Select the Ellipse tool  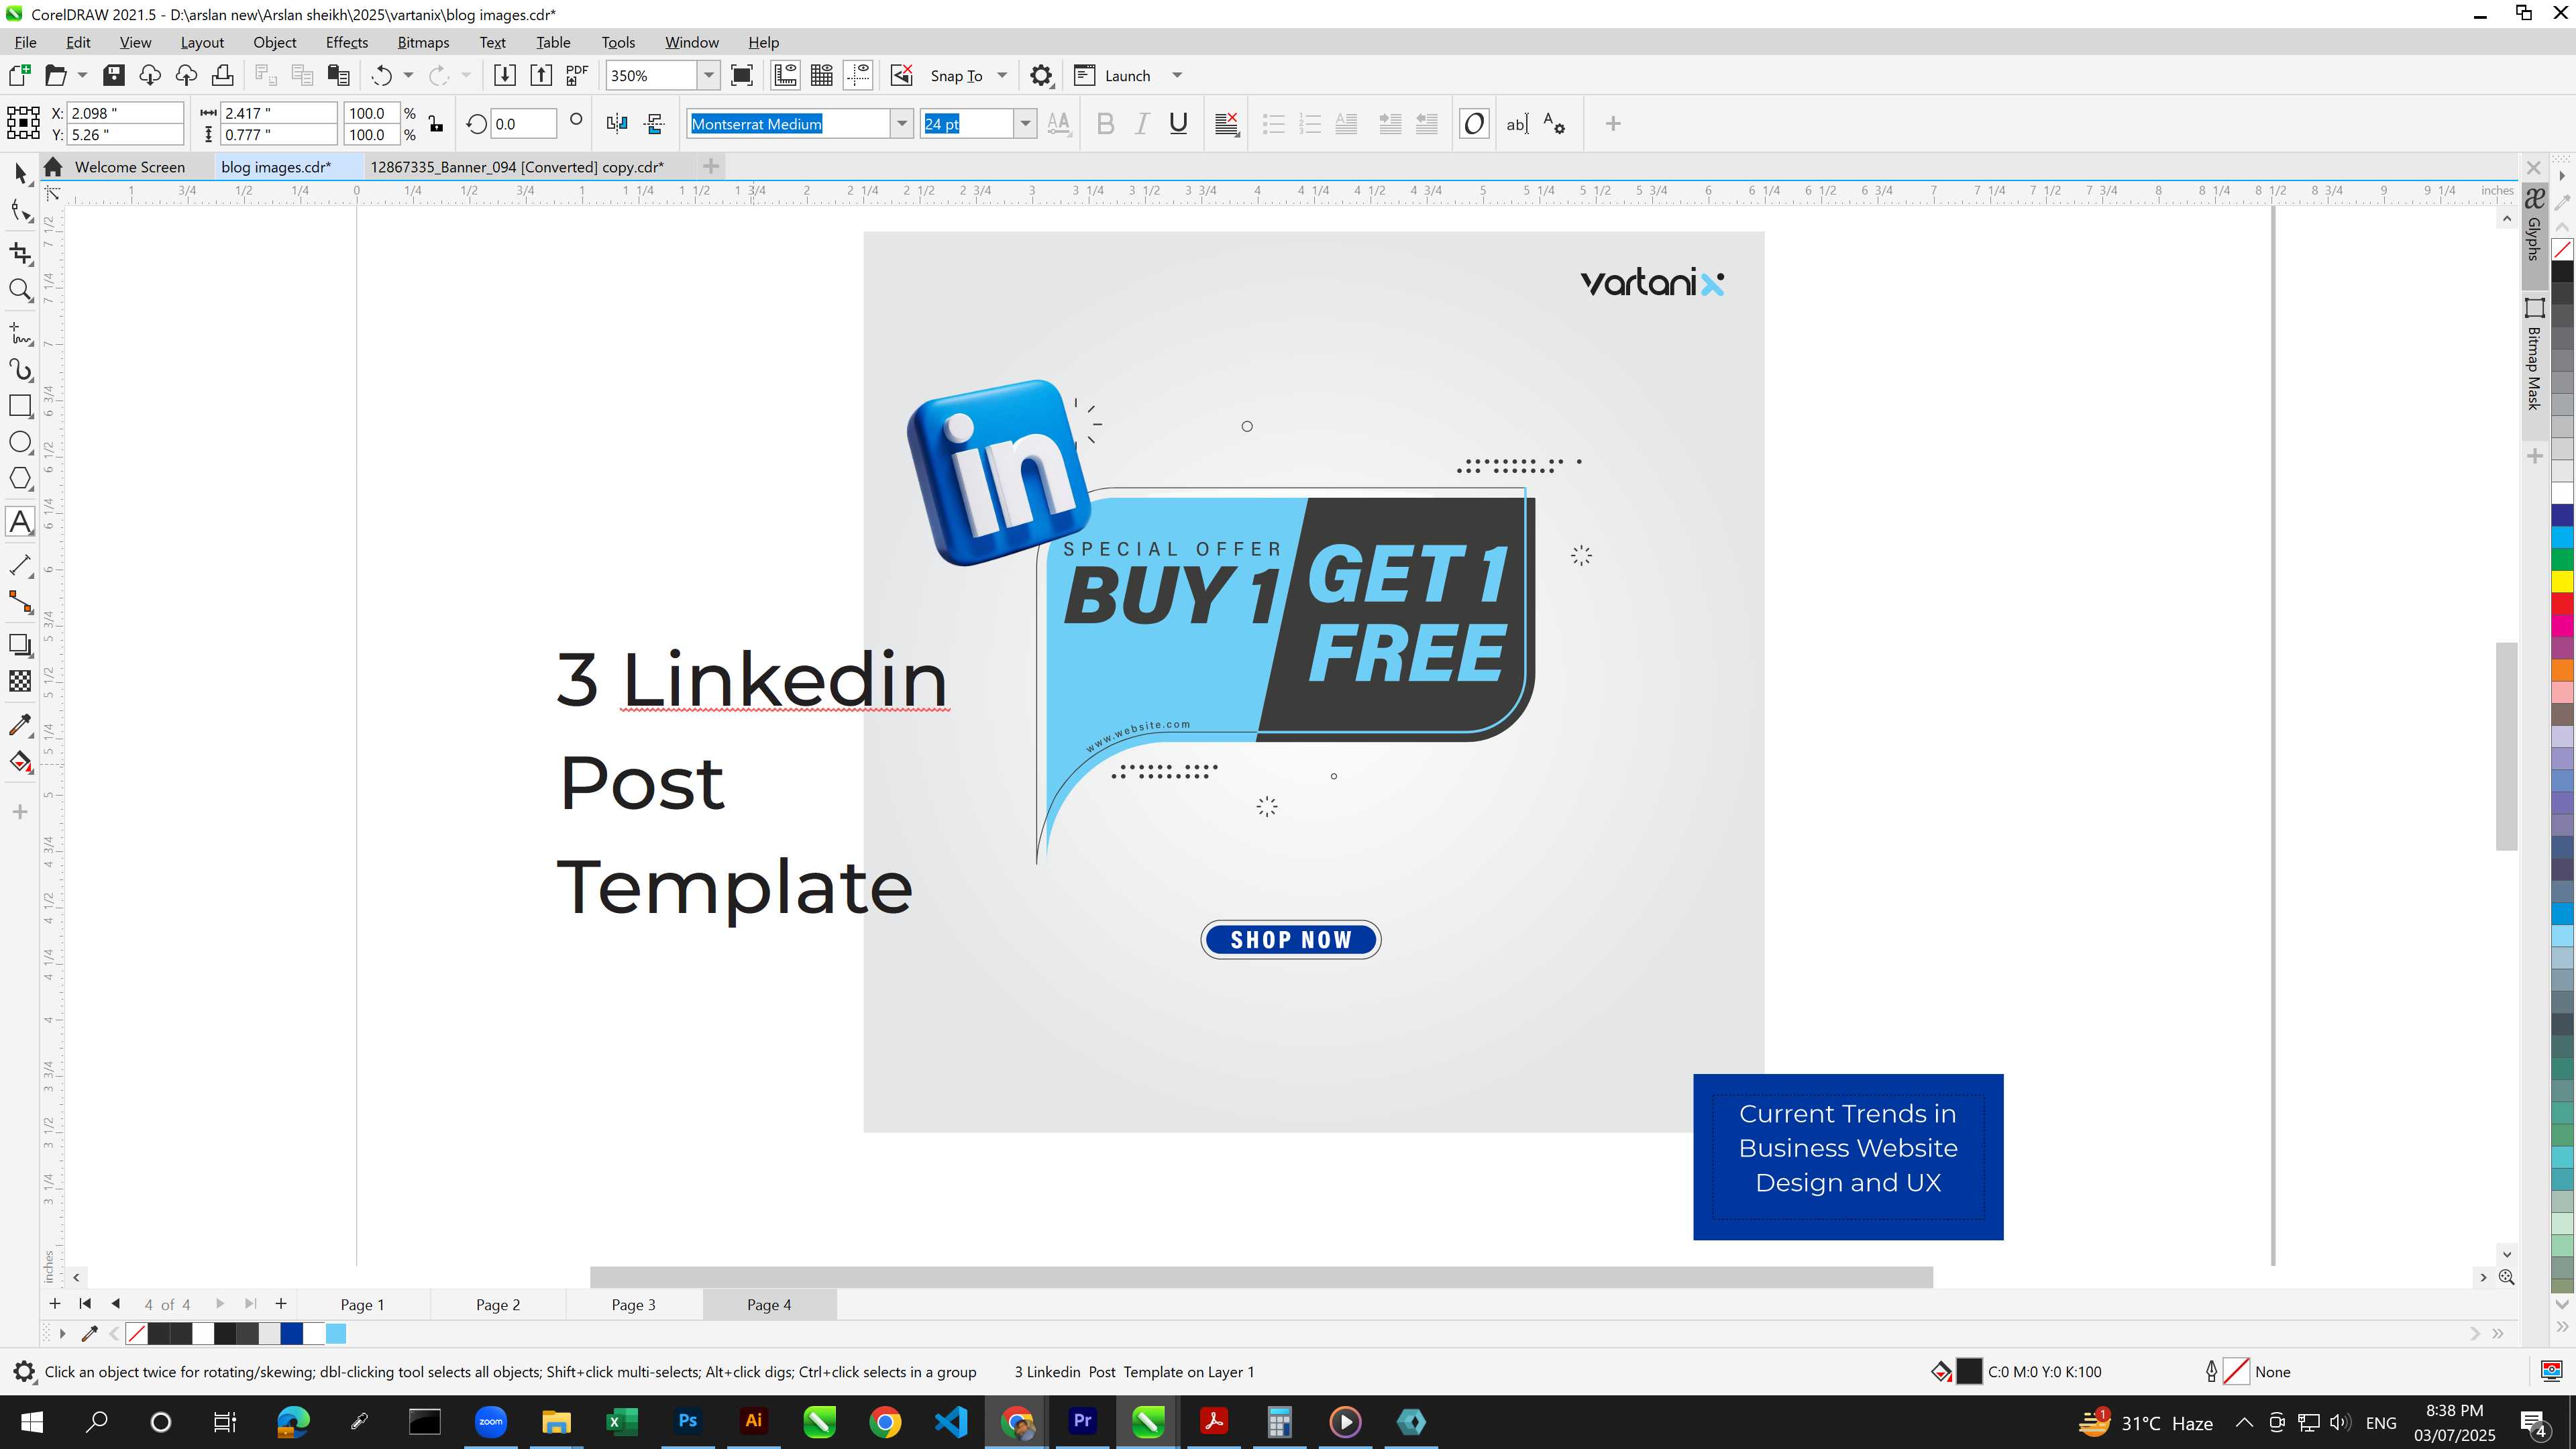[x=20, y=442]
